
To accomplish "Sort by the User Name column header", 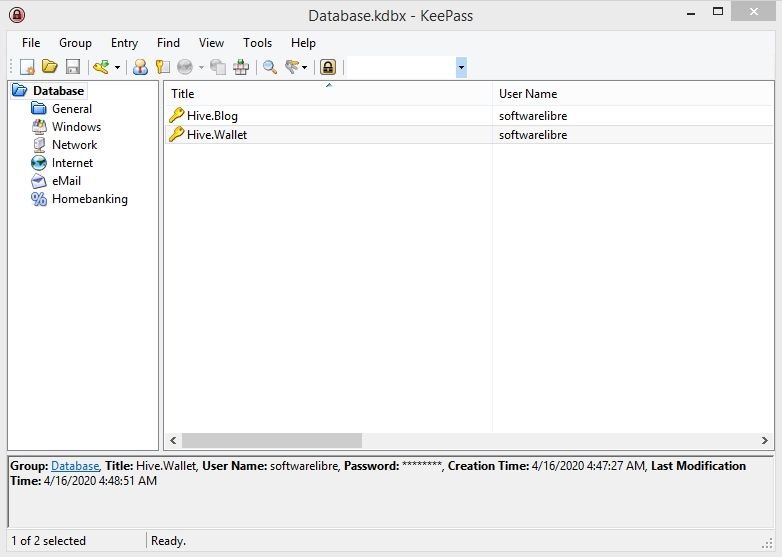I will [633, 94].
